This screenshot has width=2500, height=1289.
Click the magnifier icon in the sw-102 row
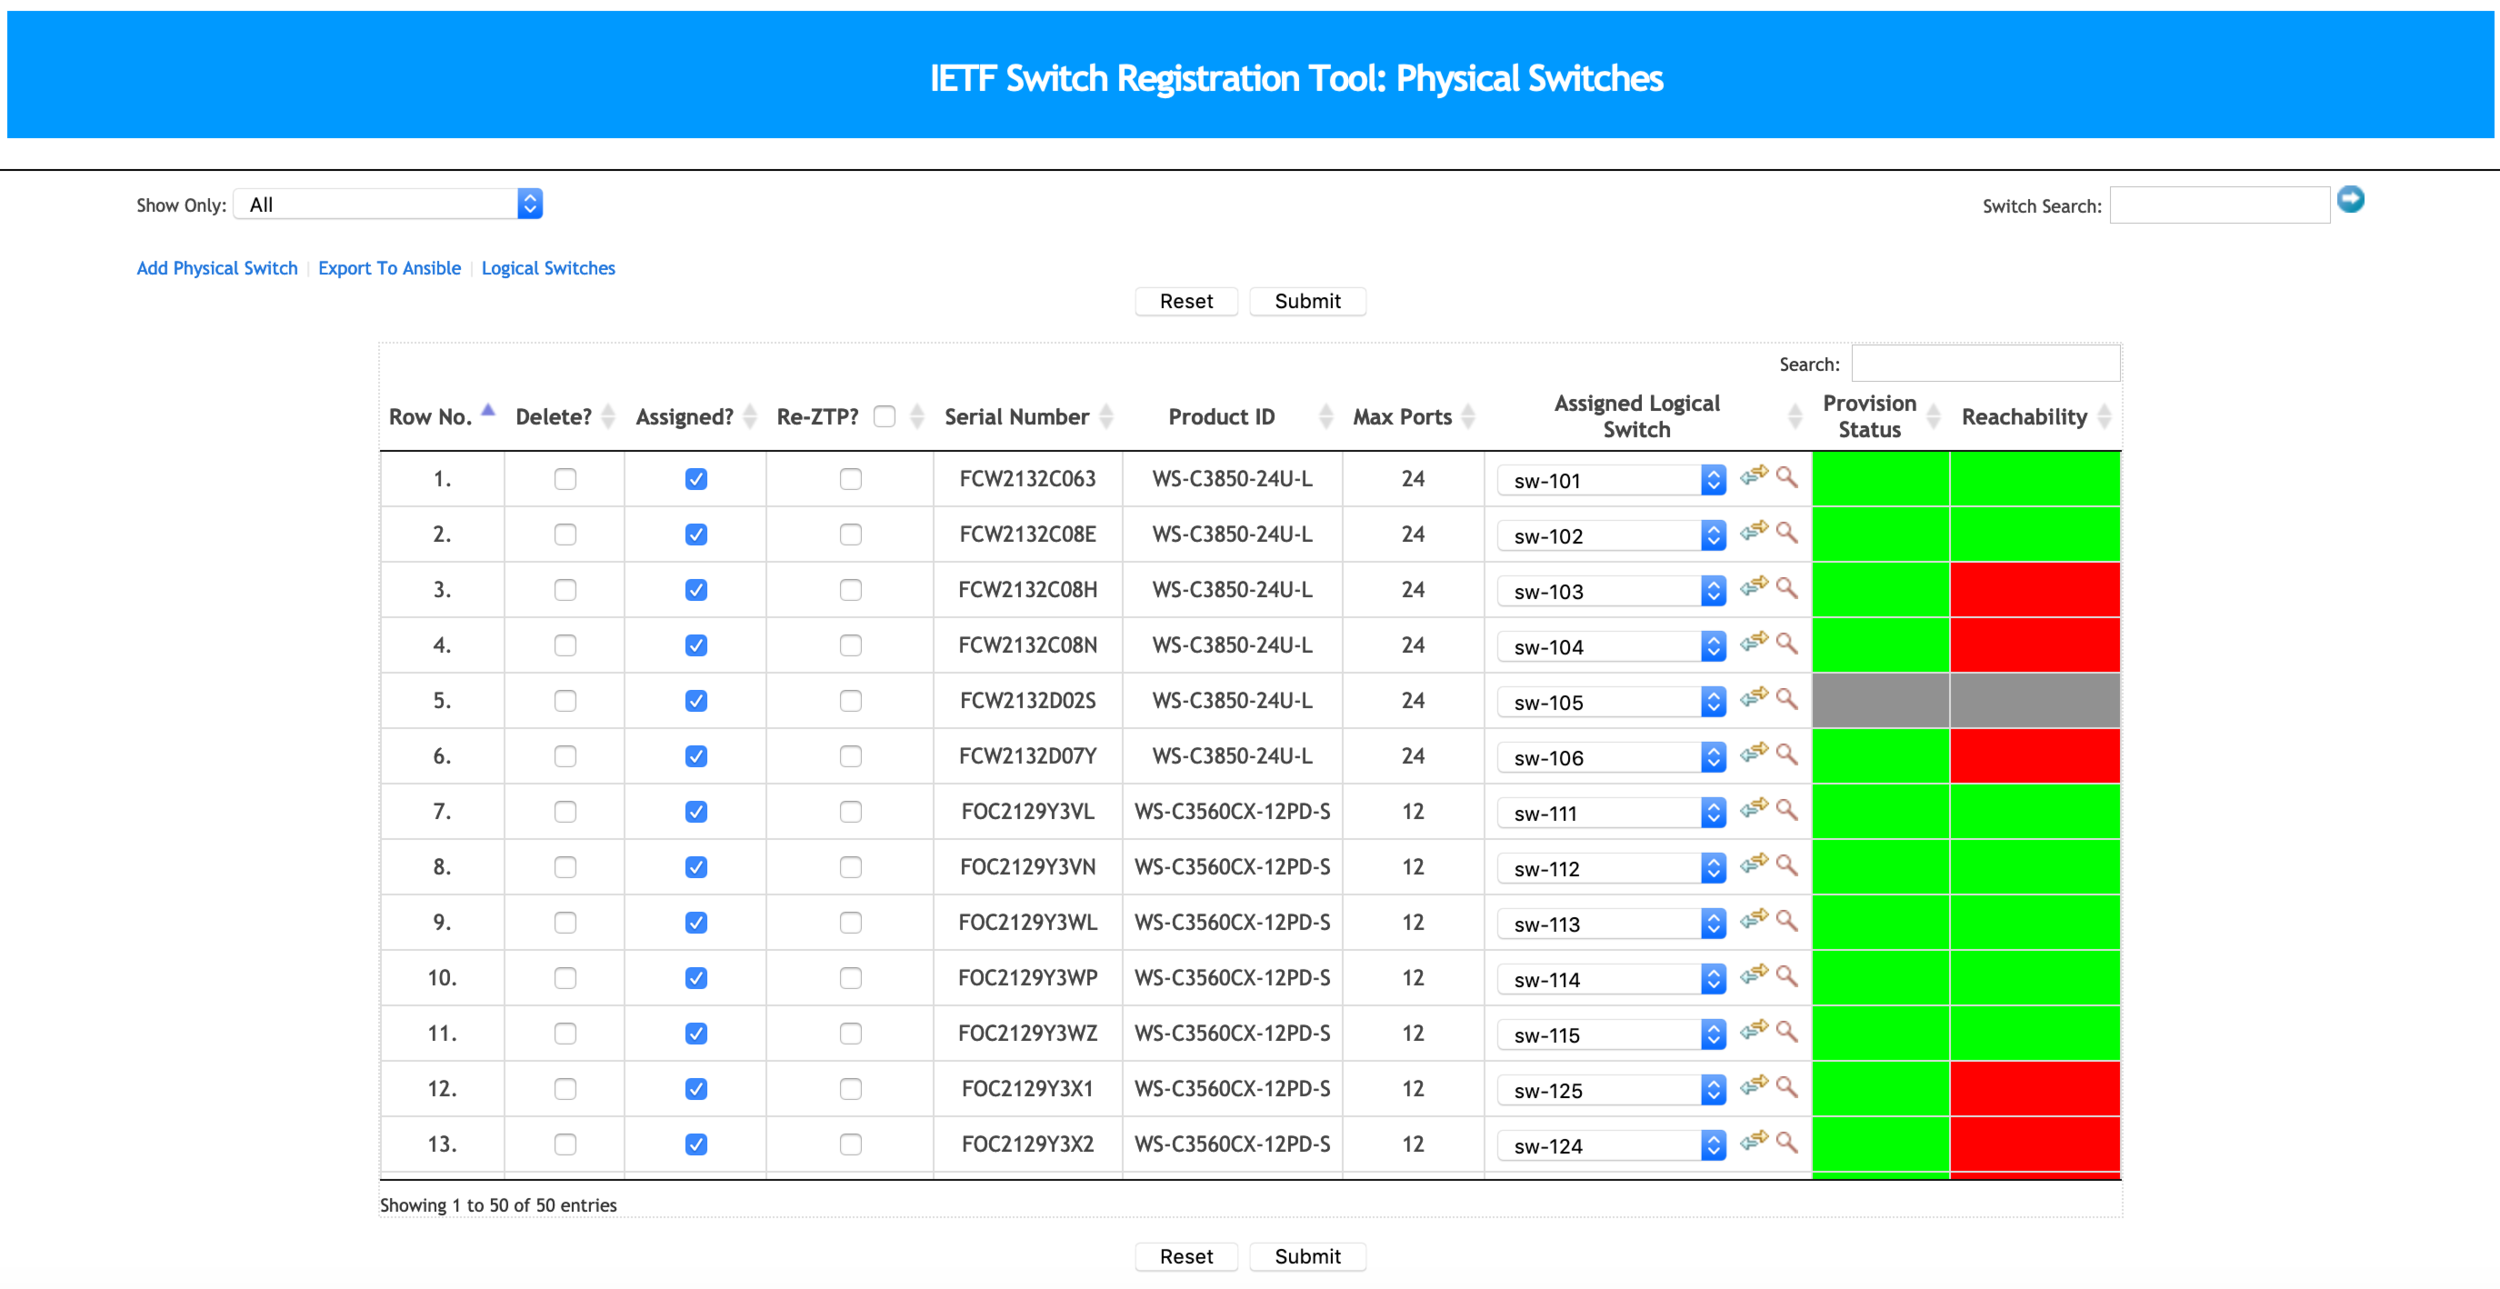pos(1787,533)
